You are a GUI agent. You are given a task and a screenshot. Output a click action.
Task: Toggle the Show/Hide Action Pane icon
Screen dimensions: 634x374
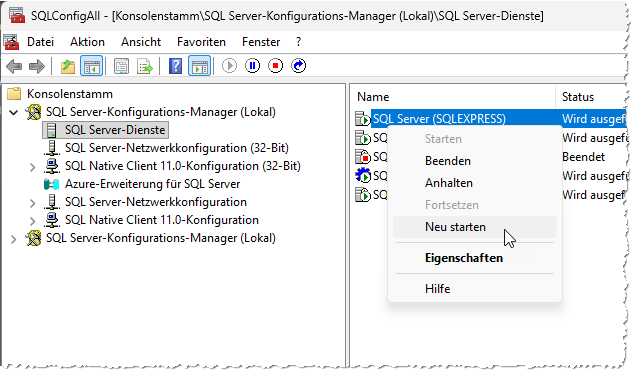[199, 66]
